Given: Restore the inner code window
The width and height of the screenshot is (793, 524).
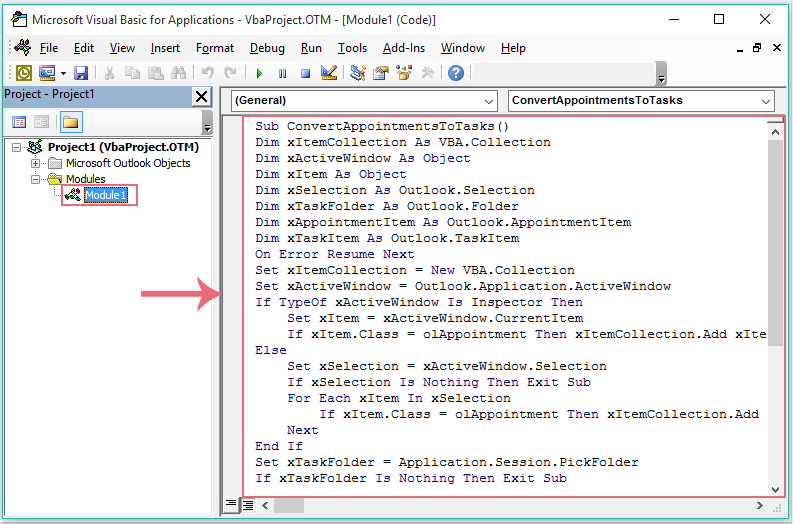Looking at the screenshot, I should click(x=757, y=48).
